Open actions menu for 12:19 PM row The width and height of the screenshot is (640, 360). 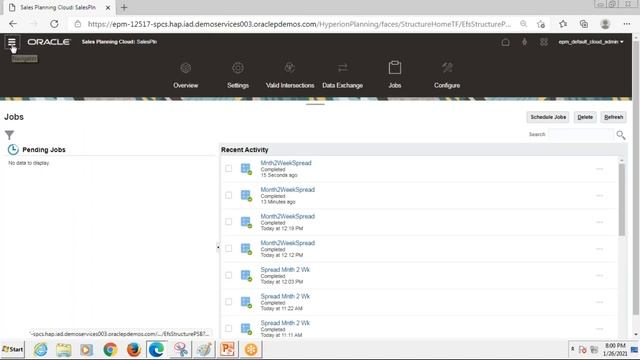coord(599,222)
